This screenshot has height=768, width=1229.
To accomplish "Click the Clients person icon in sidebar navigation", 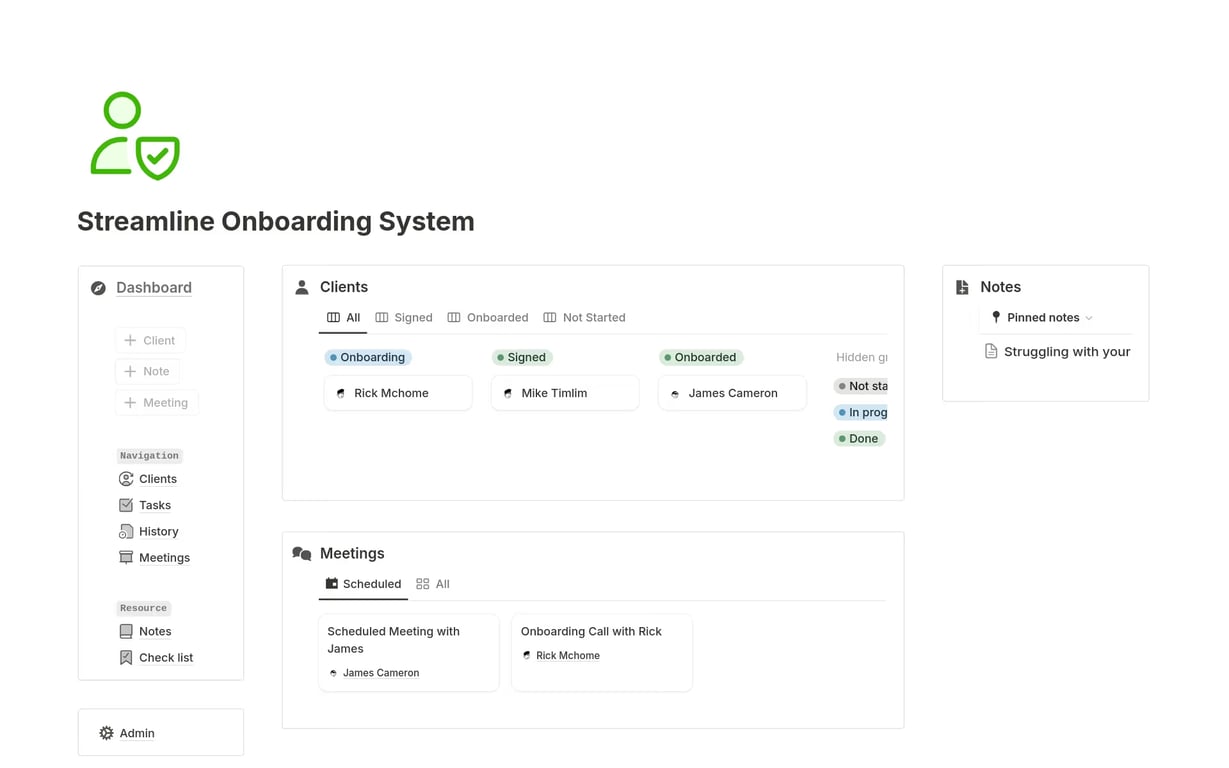I will [126, 479].
